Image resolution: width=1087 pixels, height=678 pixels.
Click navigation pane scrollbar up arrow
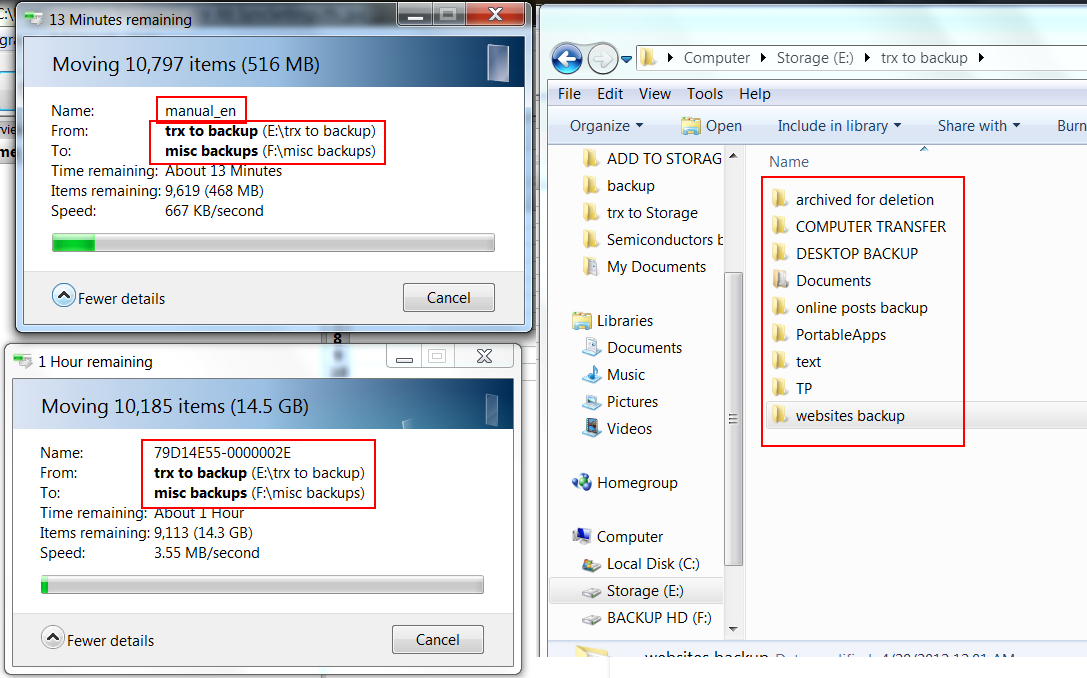(733, 156)
